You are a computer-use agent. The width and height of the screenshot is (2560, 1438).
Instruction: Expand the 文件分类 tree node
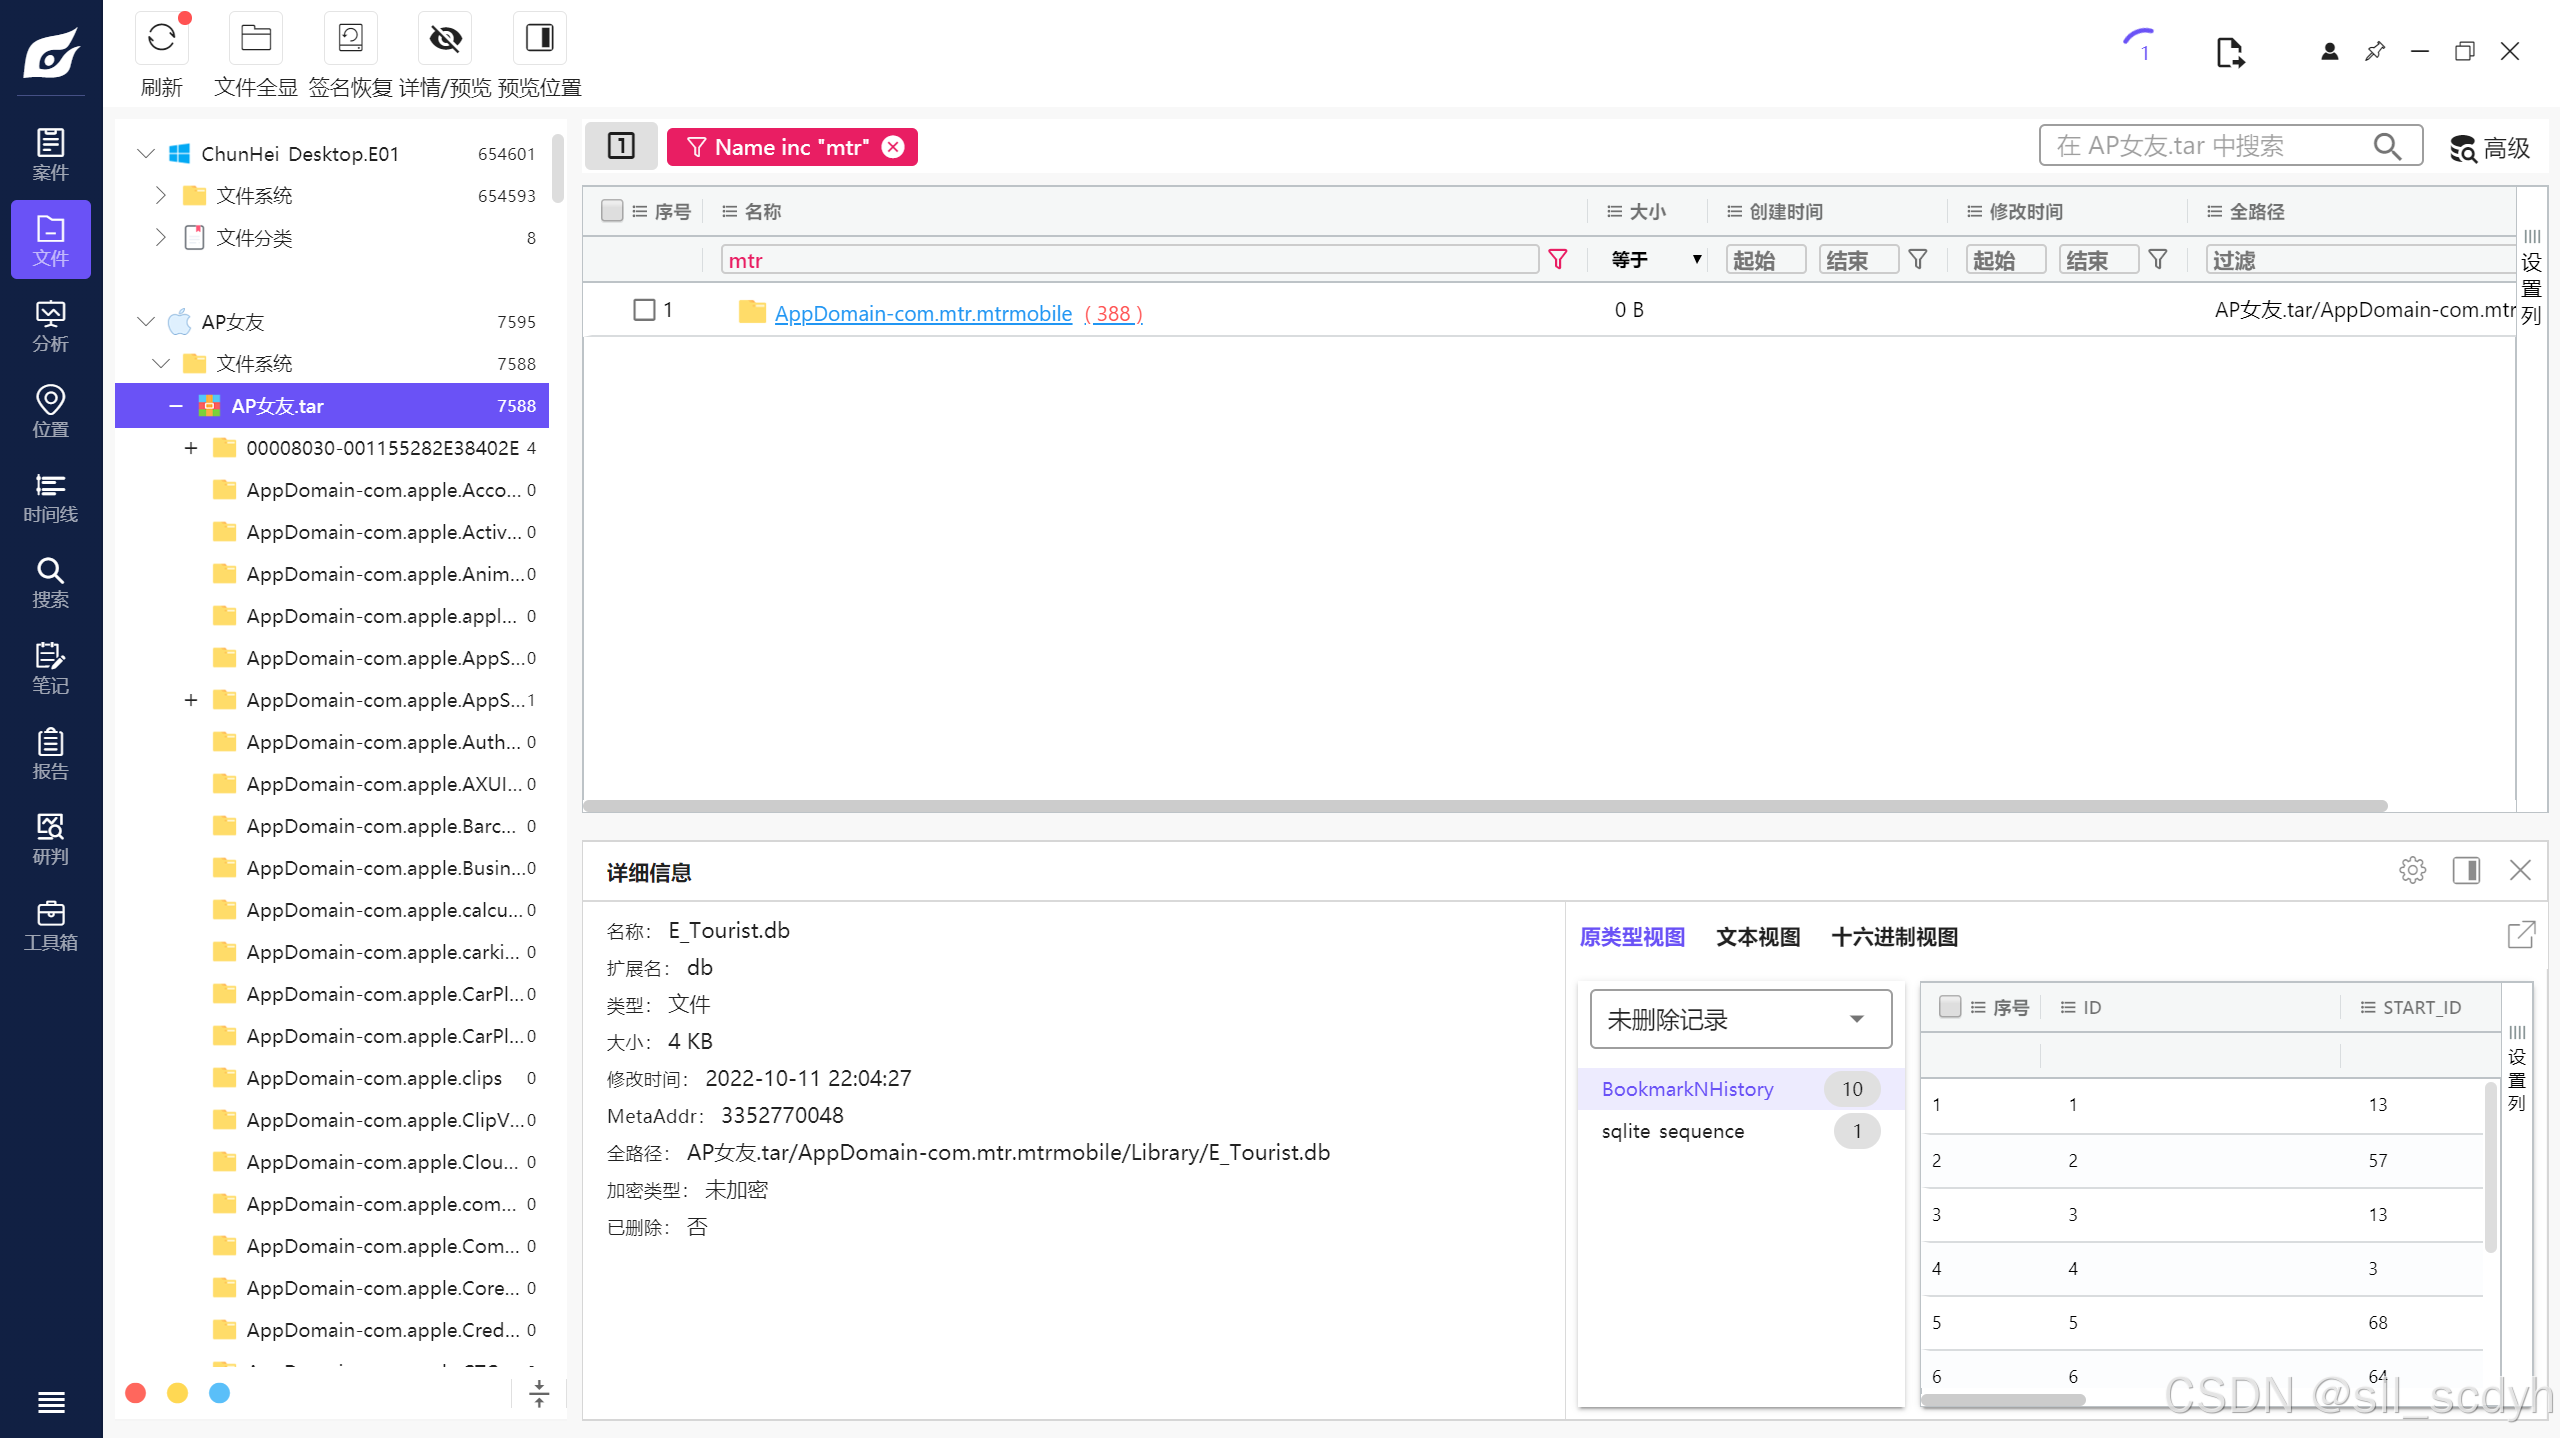coord(160,237)
